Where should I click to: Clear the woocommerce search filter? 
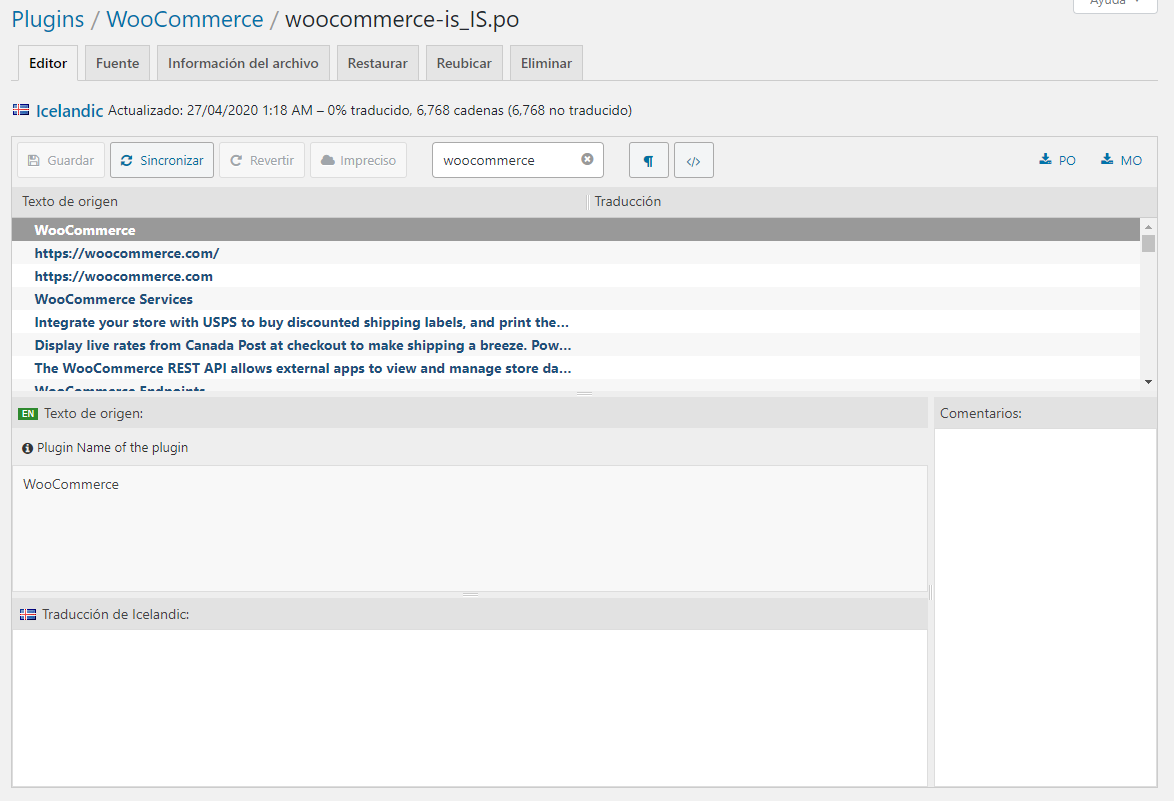pyautogui.click(x=588, y=159)
